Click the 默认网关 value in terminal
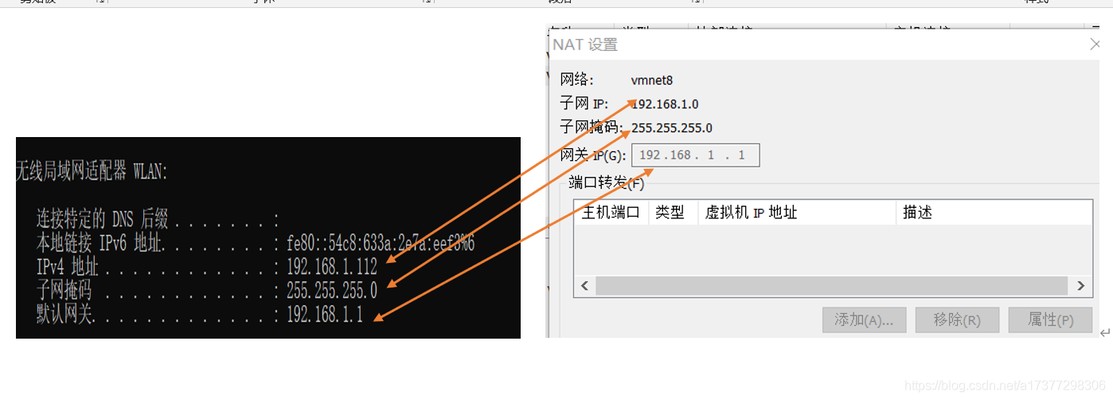The width and height of the screenshot is (1113, 400). click(323, 315)
